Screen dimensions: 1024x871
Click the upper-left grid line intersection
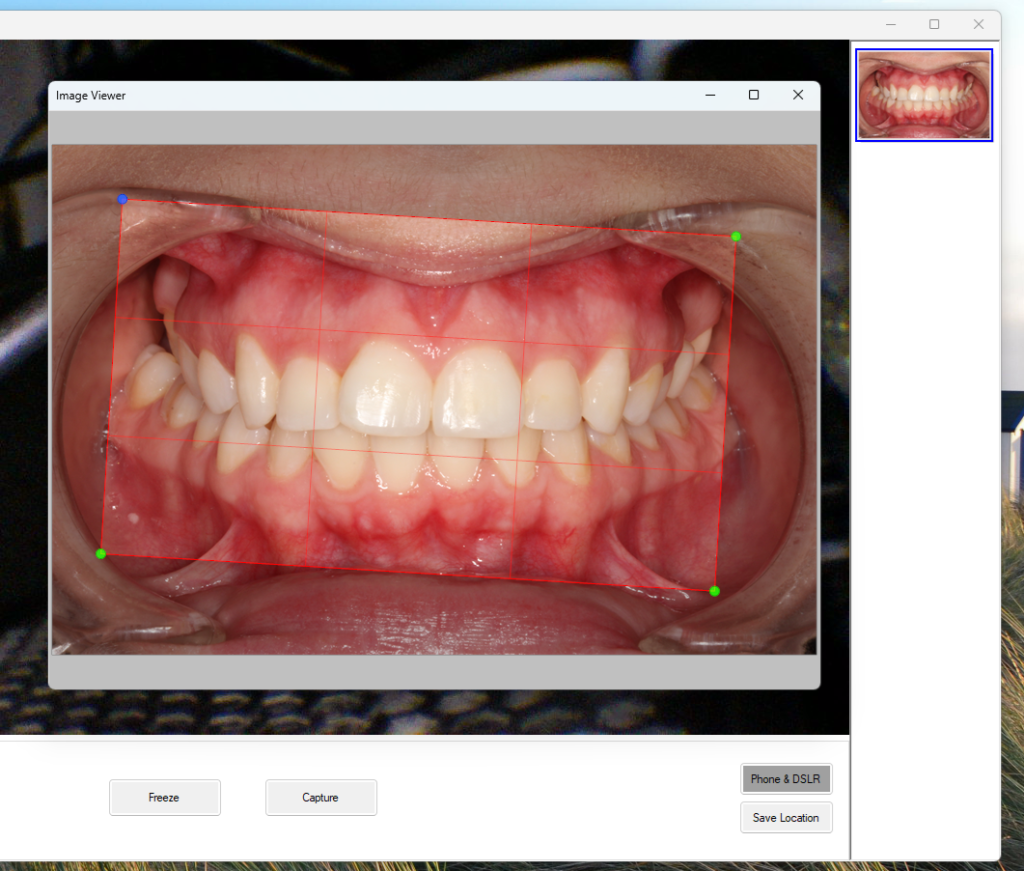[x=320, y=326]
